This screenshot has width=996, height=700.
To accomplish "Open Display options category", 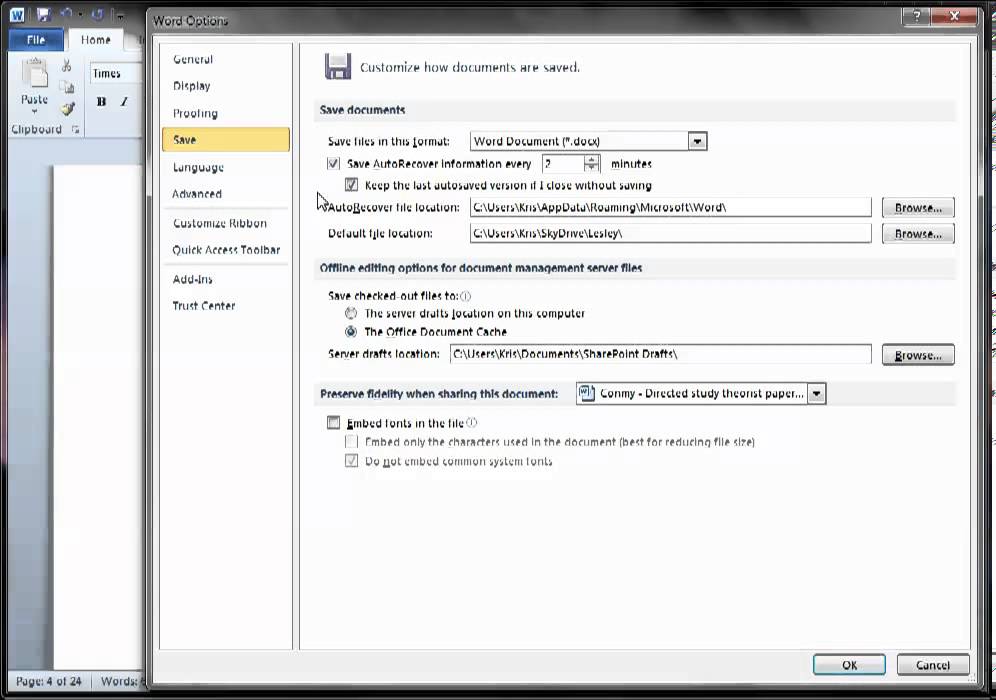I will click(x=225, y=86).
